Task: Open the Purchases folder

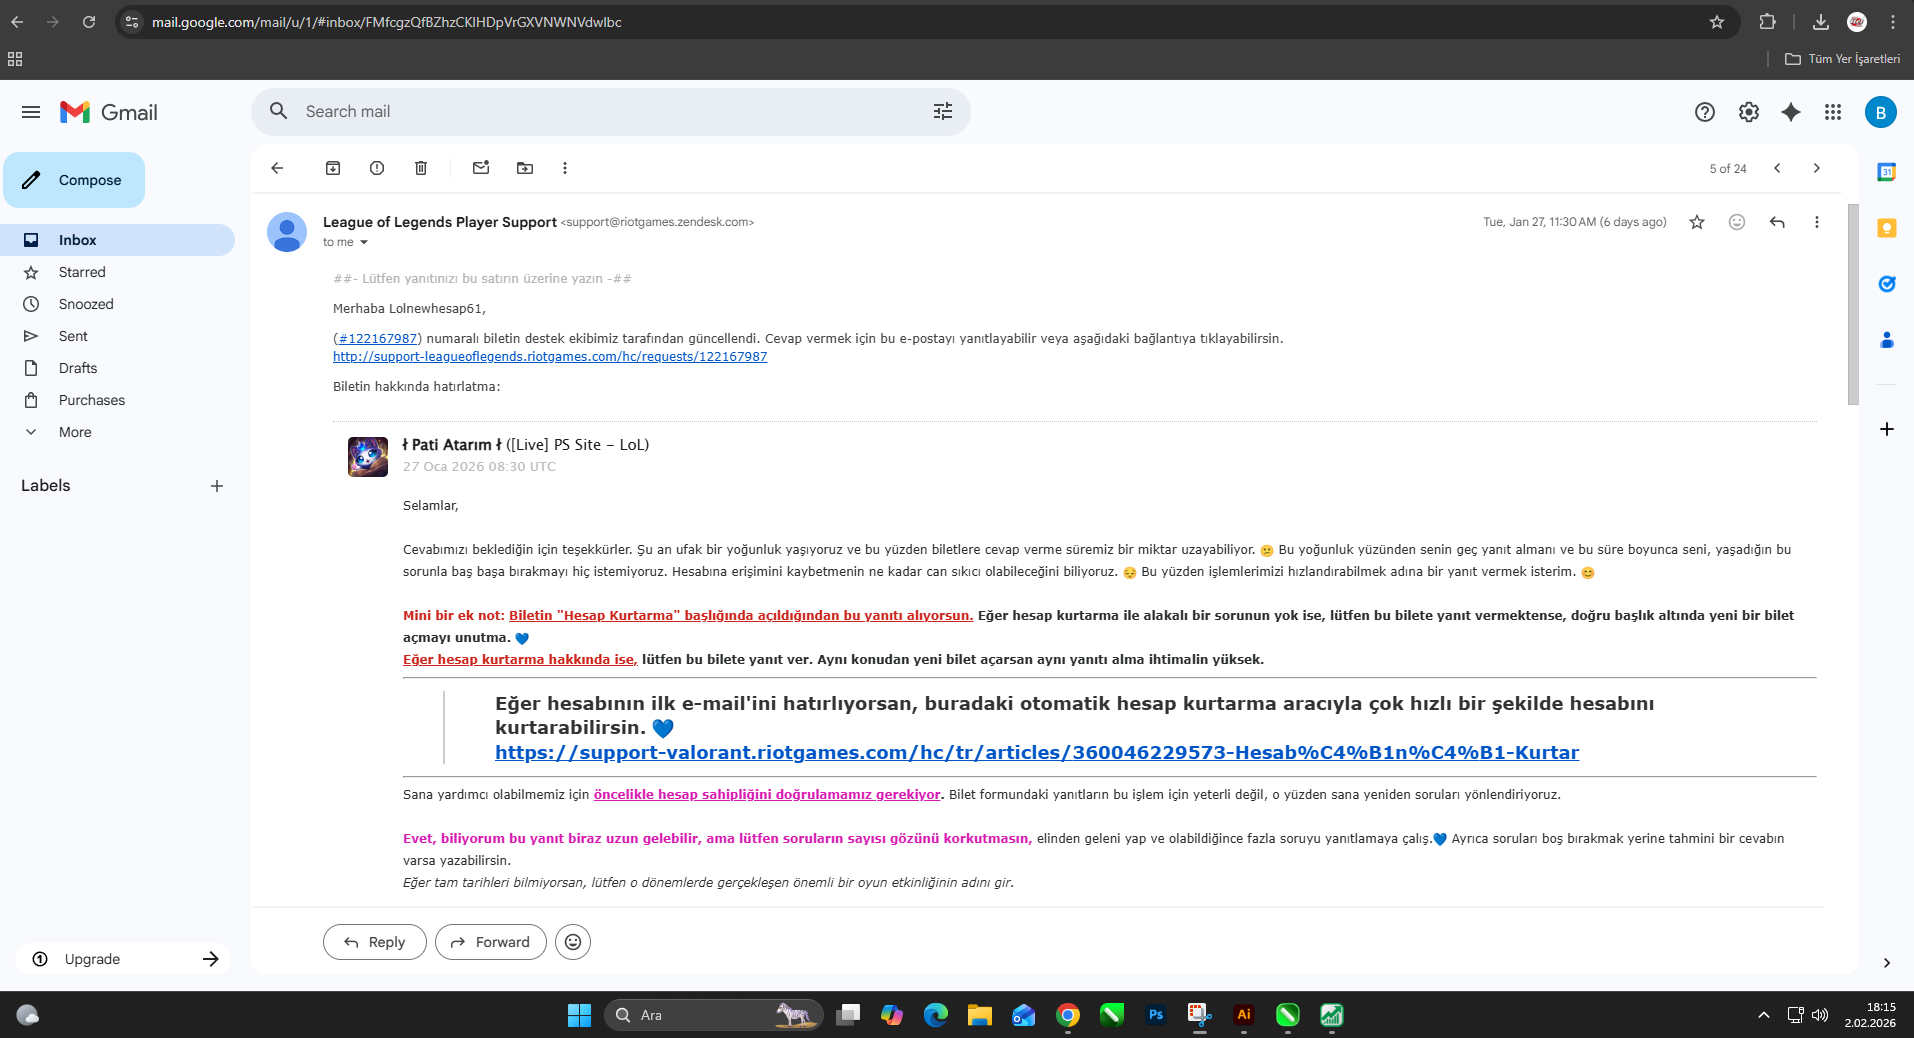Action: tap(117, 400)
